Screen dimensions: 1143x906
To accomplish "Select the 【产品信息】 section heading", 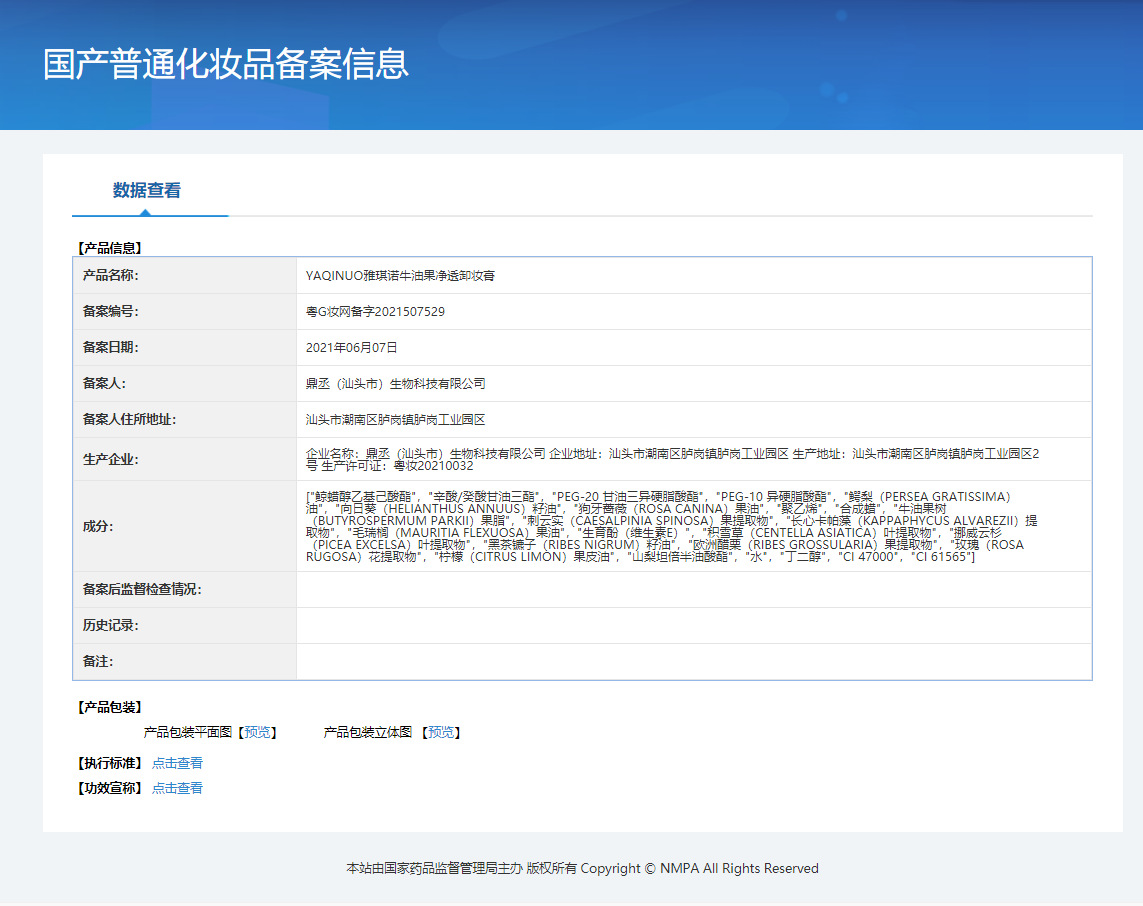I will [109, 248].
